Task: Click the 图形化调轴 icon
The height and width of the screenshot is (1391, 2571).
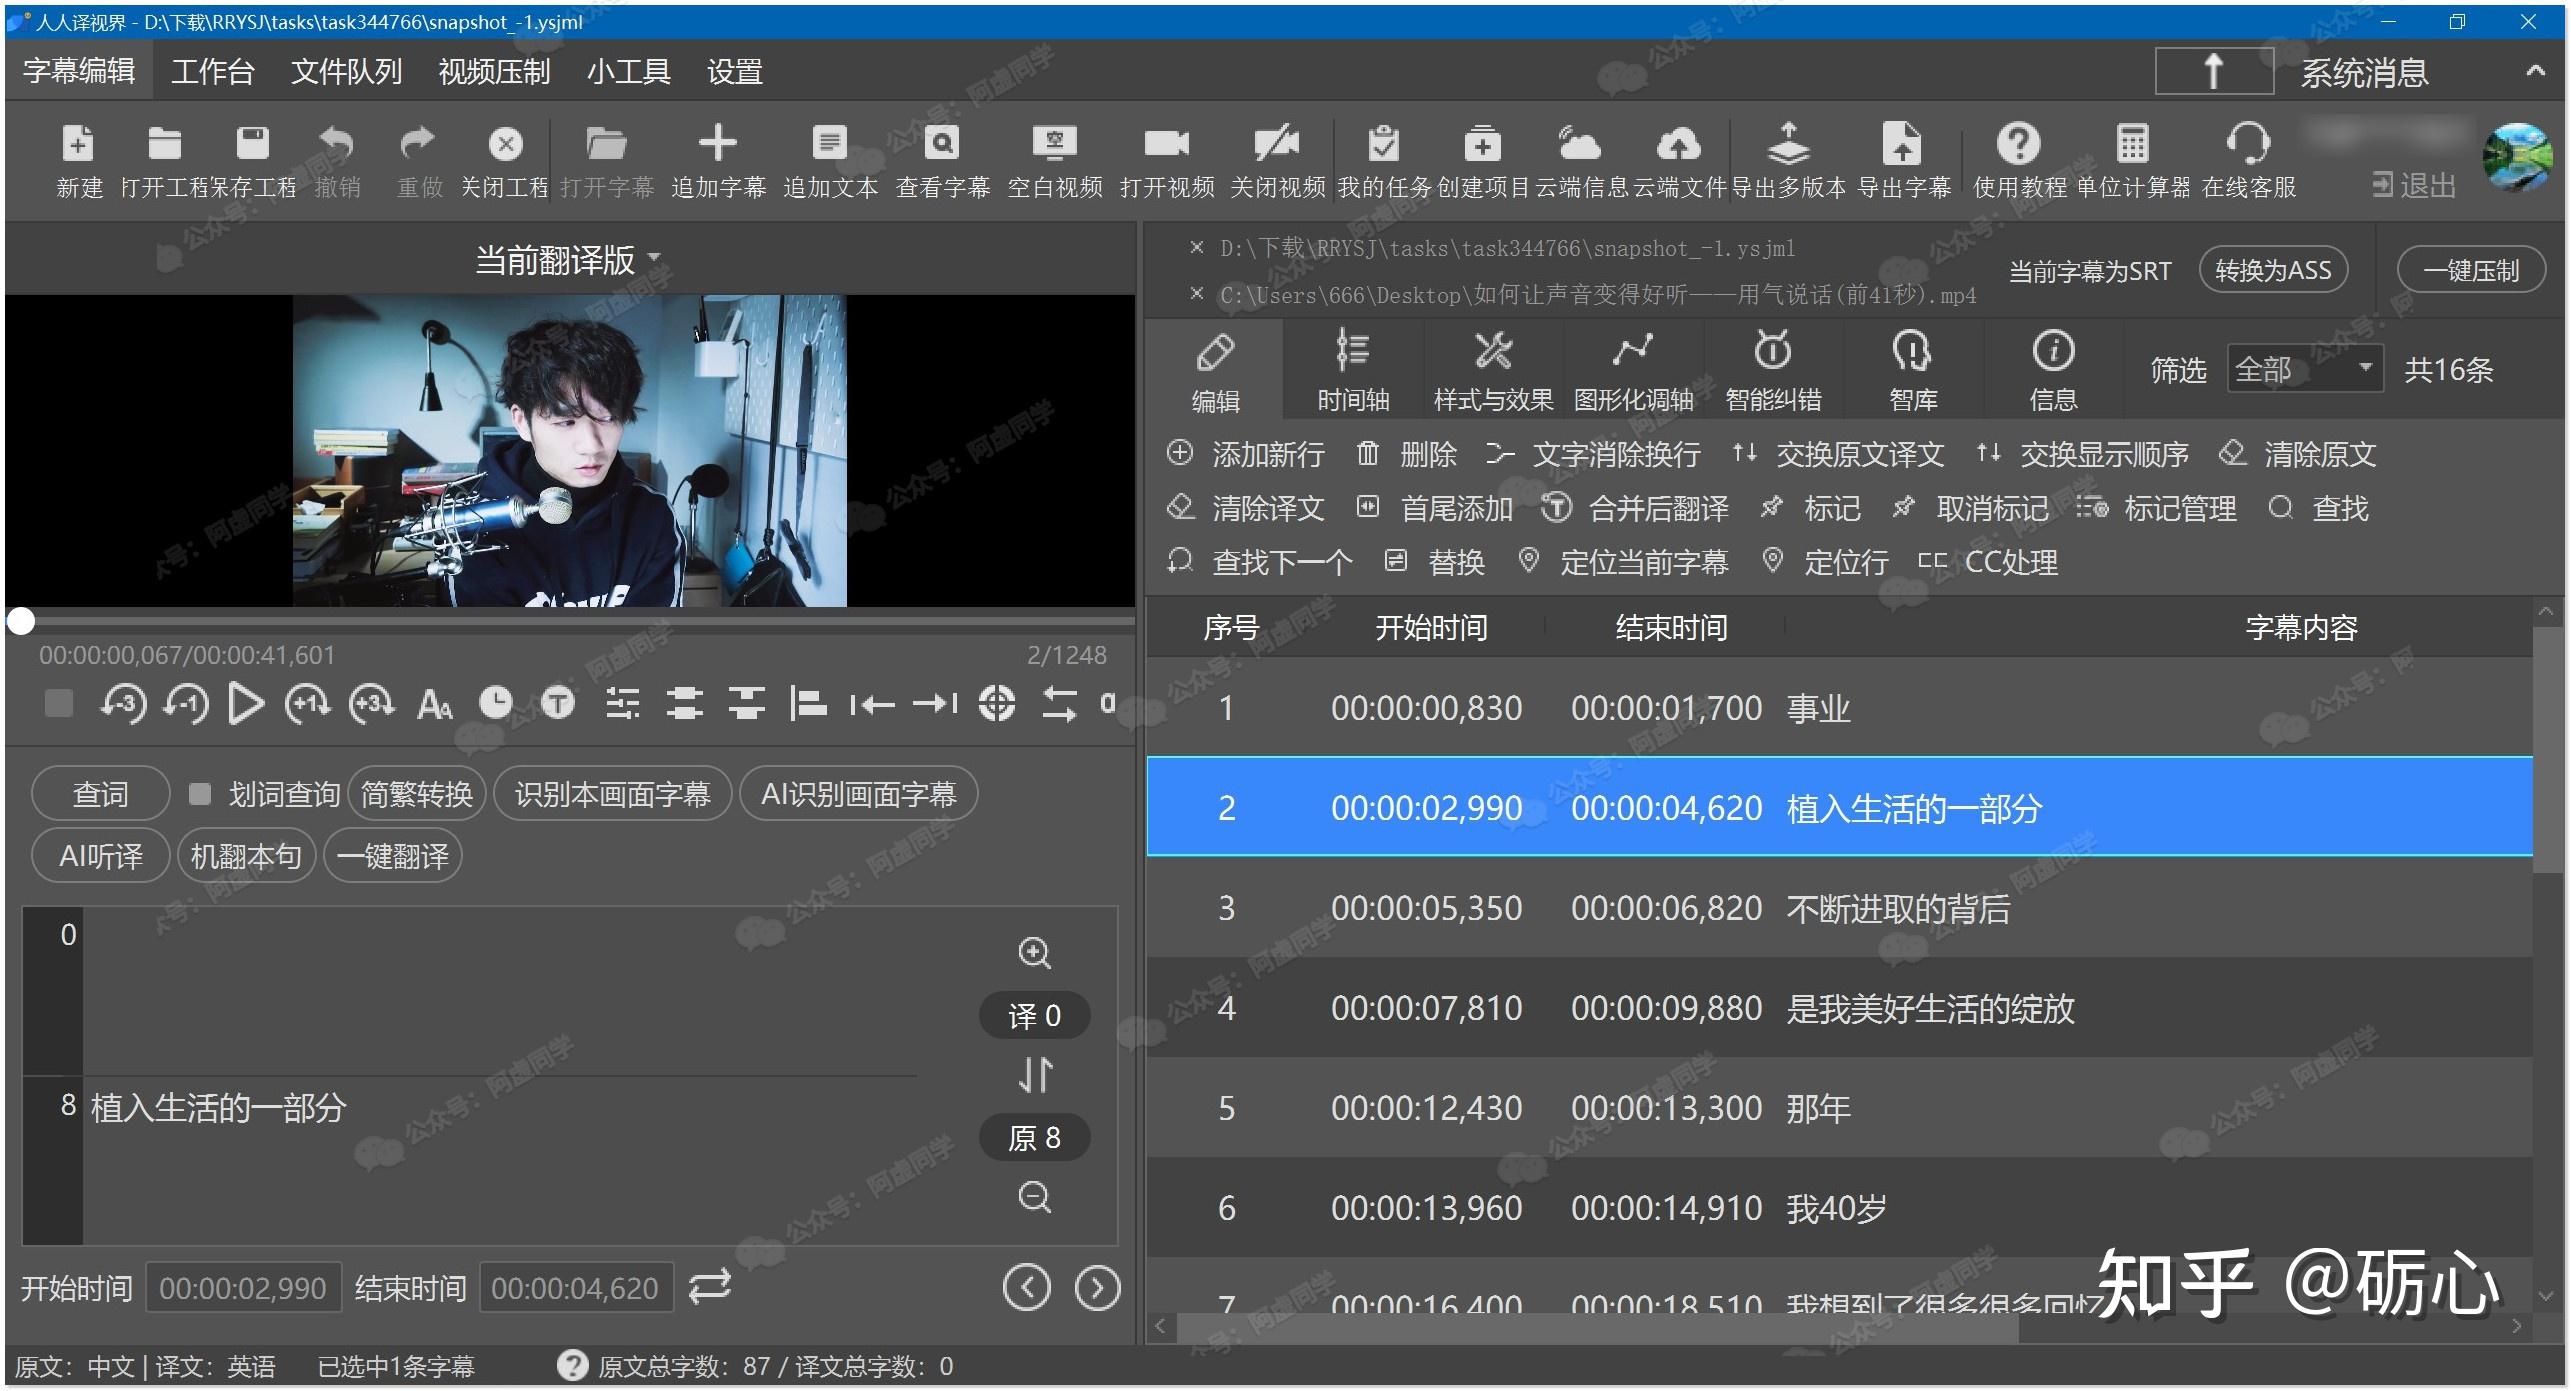Action: [1632, 352]
